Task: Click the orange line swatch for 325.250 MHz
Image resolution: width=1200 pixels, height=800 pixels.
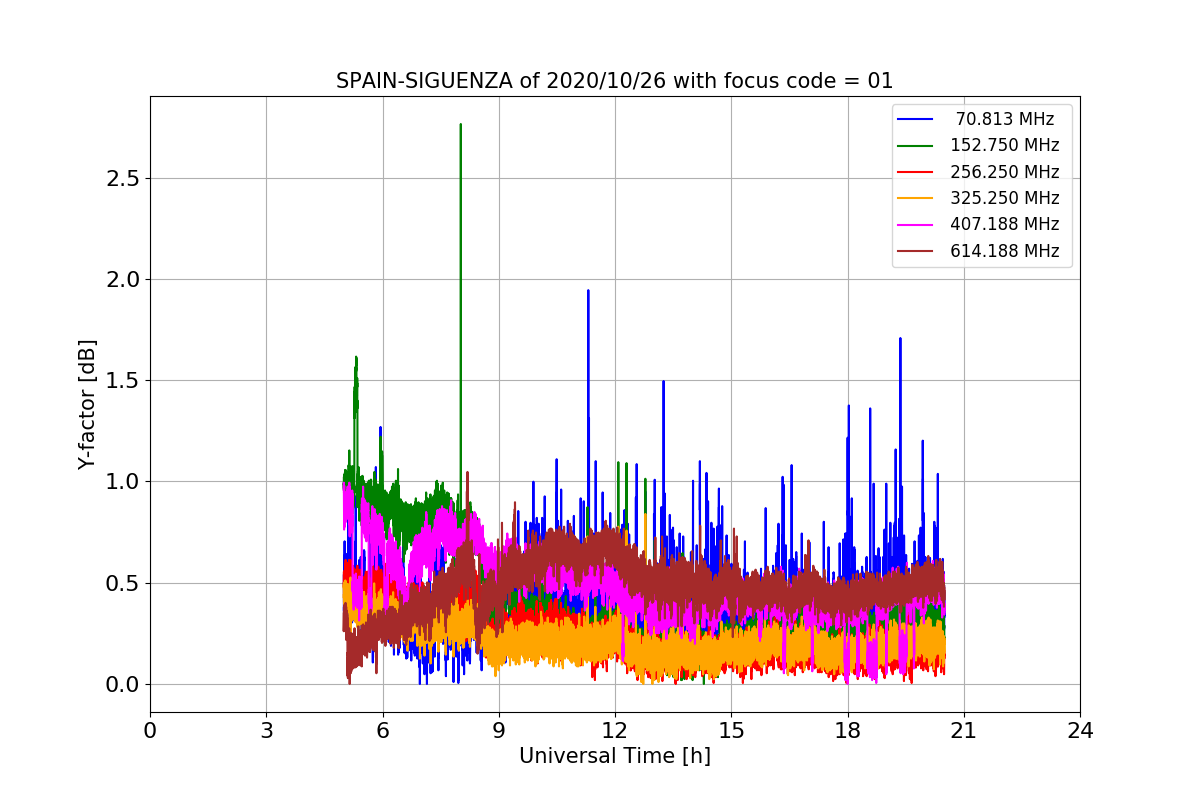Action: click(x=916, y=198)
